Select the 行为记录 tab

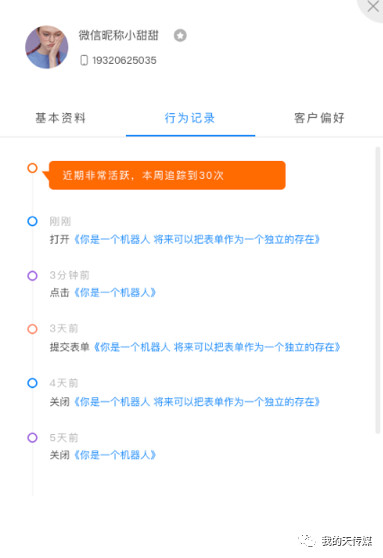(190, 118)
